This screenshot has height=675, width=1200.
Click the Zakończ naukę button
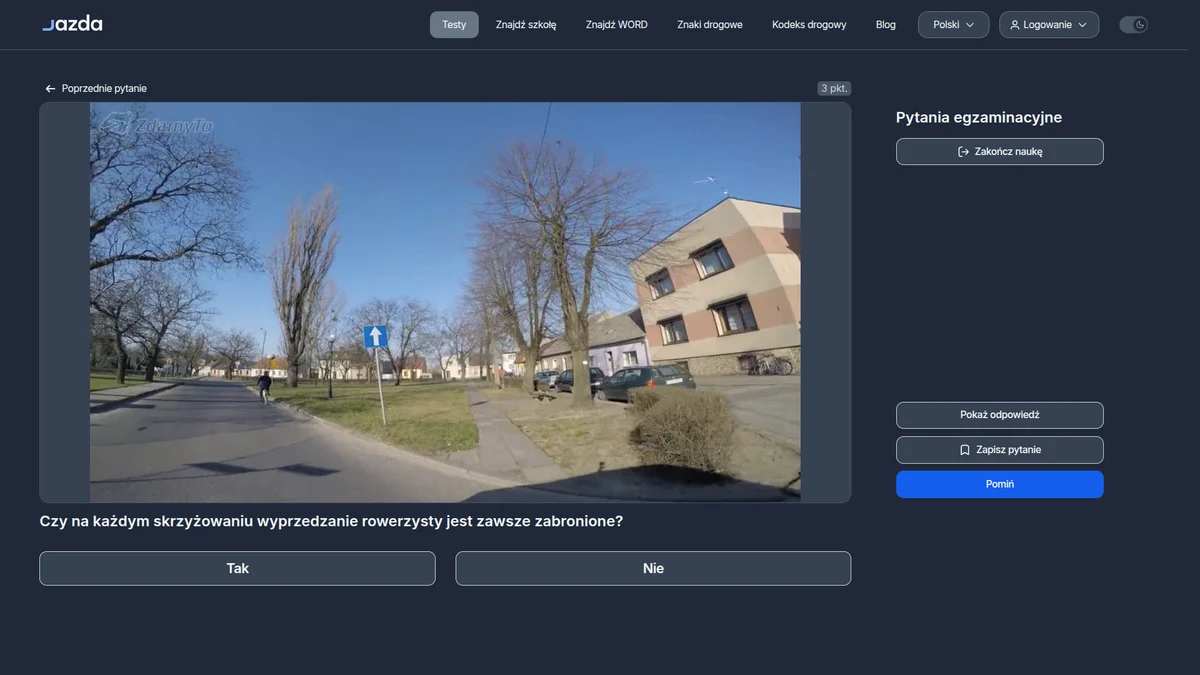[x=1000, y=152]
